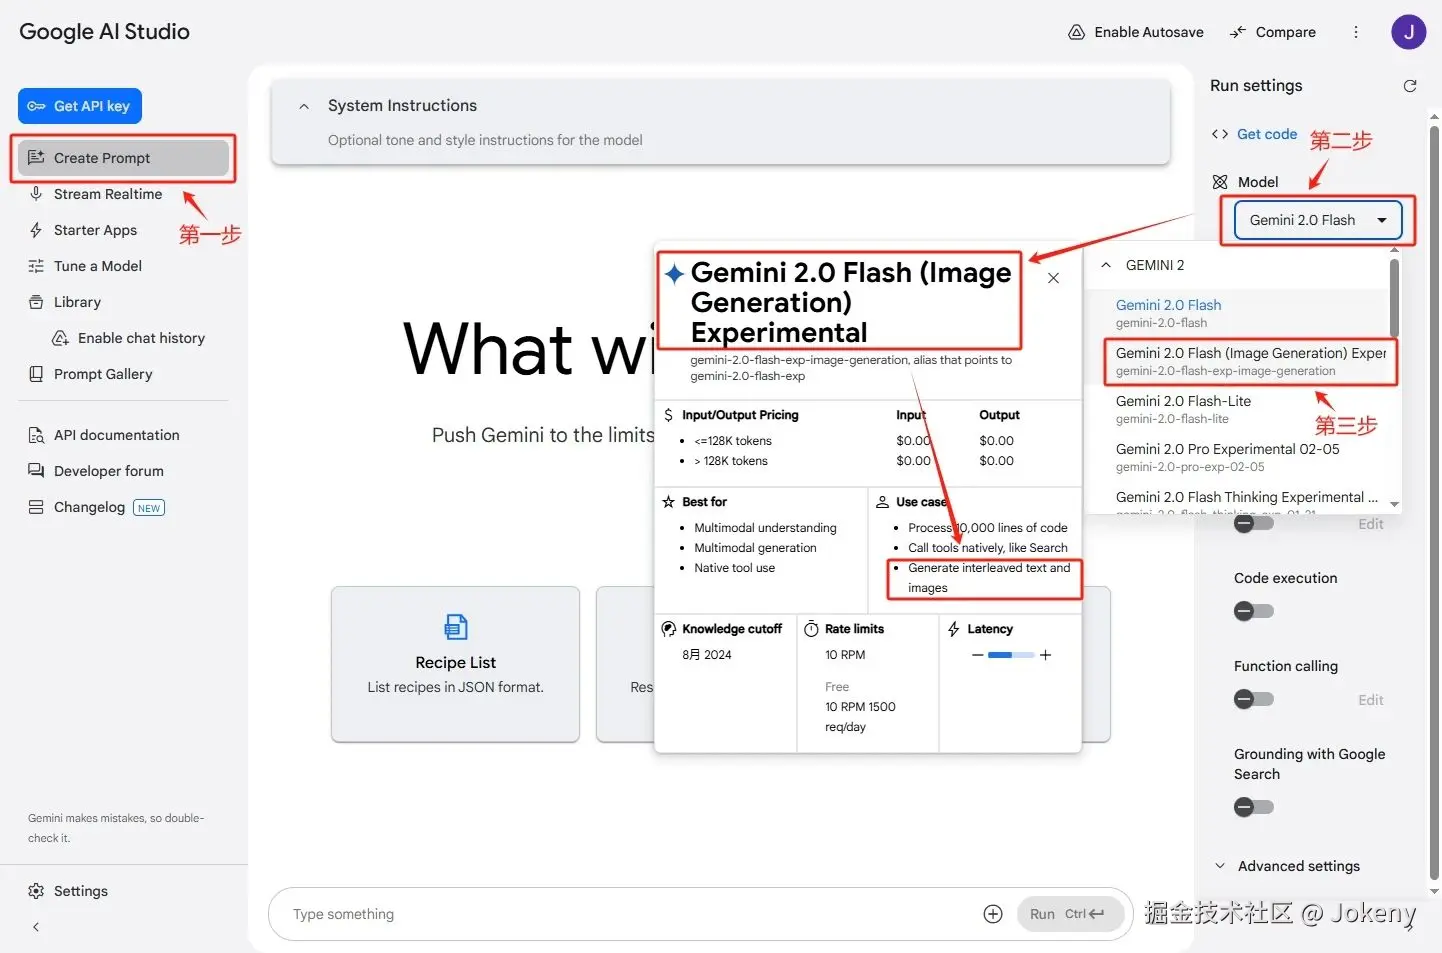The height and width of the screenshot is (953, 1442).
Task: Open Tune a Model page
Action: 97,266
